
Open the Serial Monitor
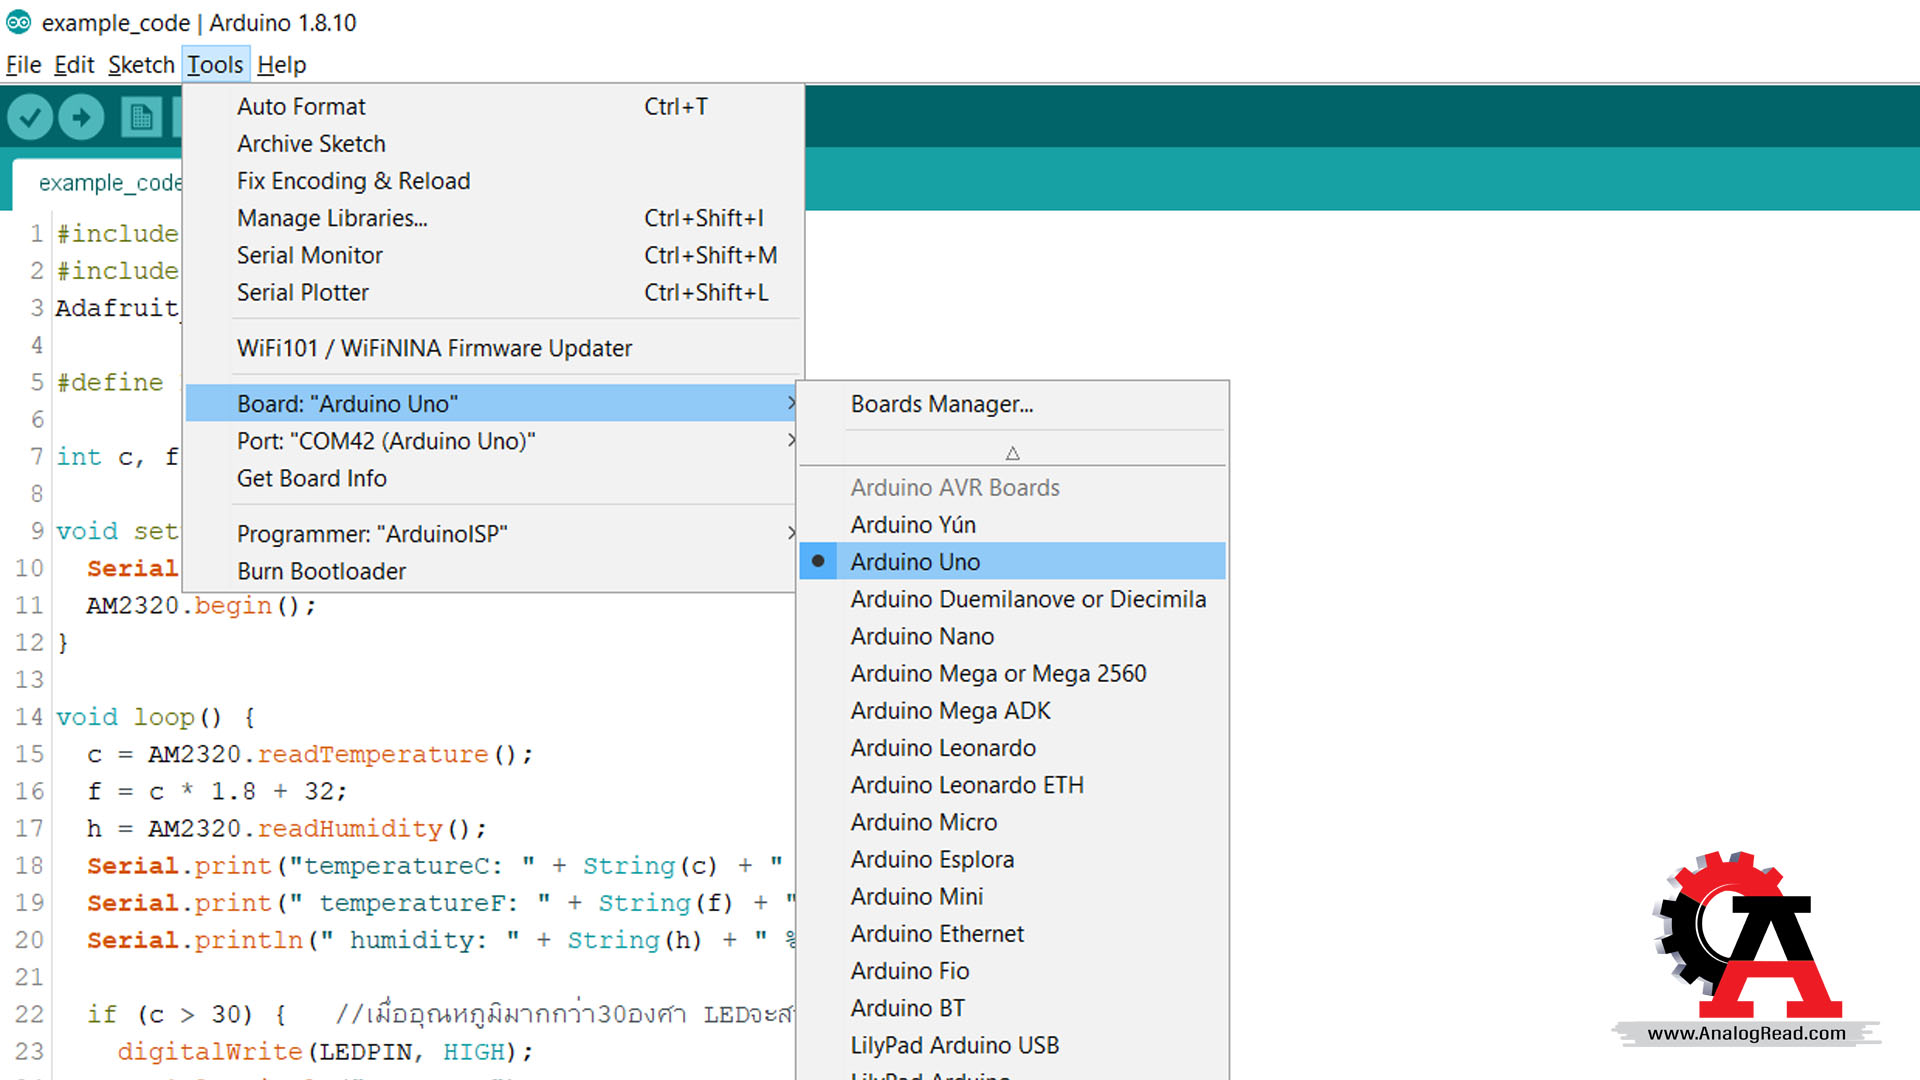(495, 255)
